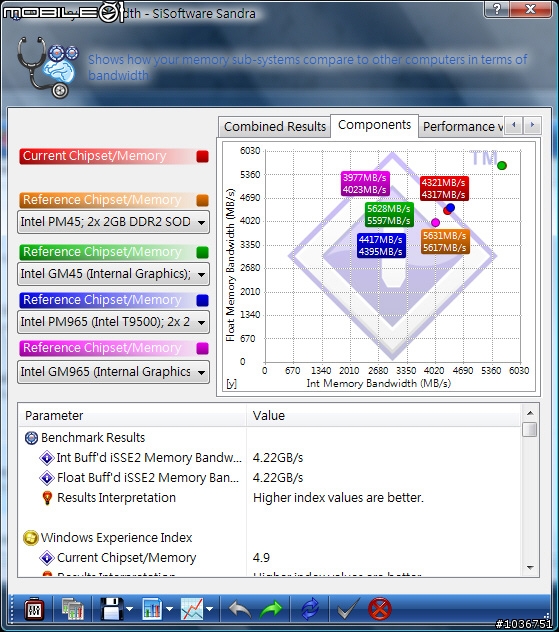The image size is (559, 632).
Task: Open the save icon dropdown arrow
Action: [x=129, y=609]
